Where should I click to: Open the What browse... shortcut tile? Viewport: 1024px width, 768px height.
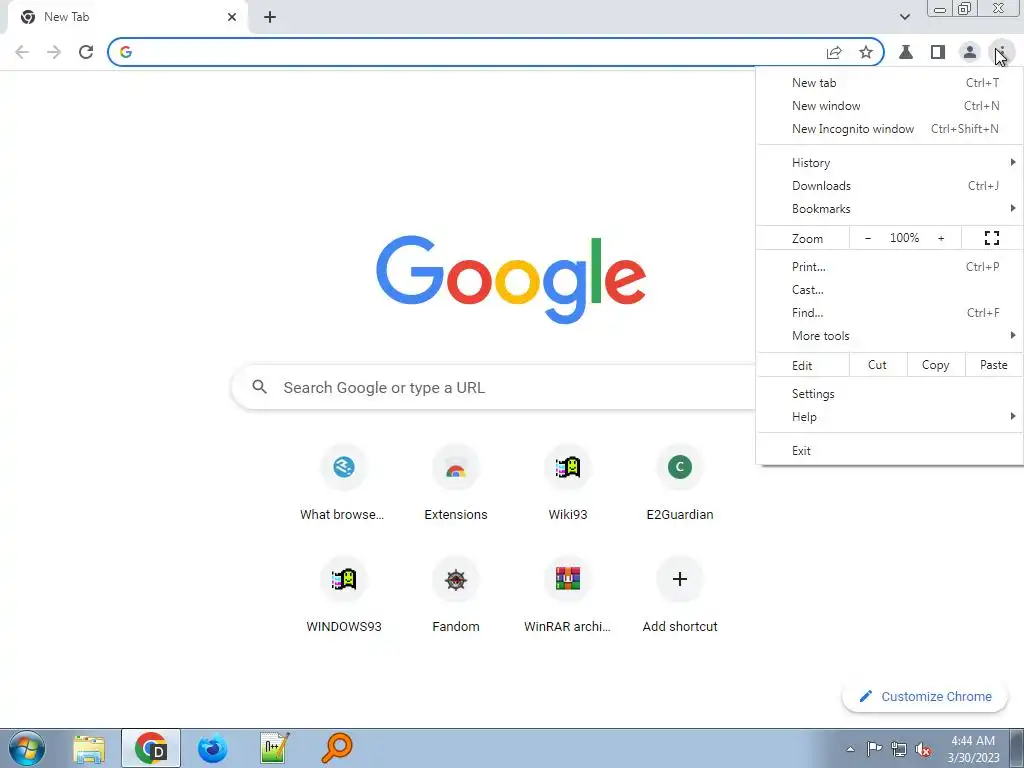pos(344,484)
